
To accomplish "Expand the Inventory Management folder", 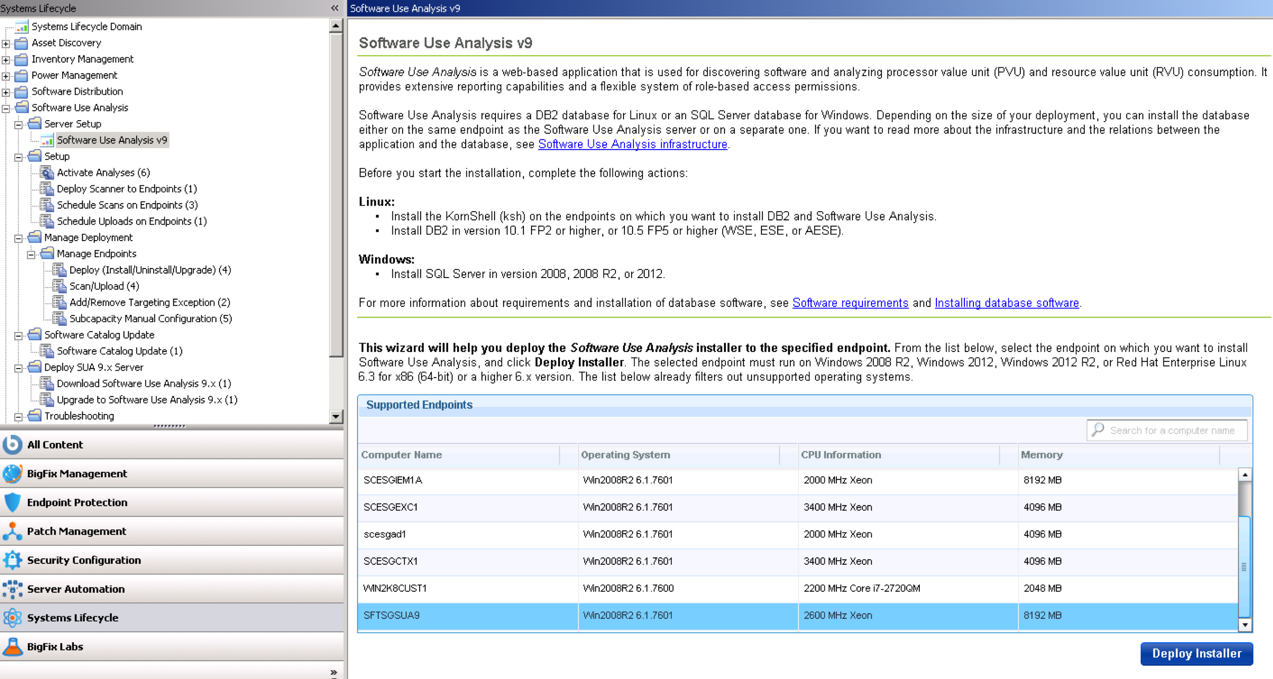I will (6, 60).
